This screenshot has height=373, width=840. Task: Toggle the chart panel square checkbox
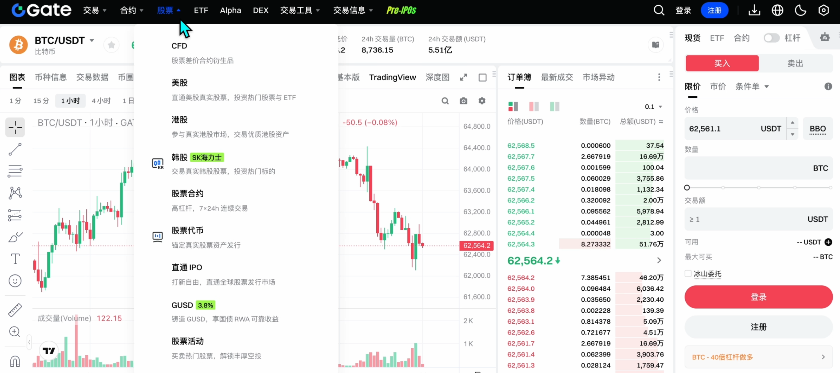483,77
